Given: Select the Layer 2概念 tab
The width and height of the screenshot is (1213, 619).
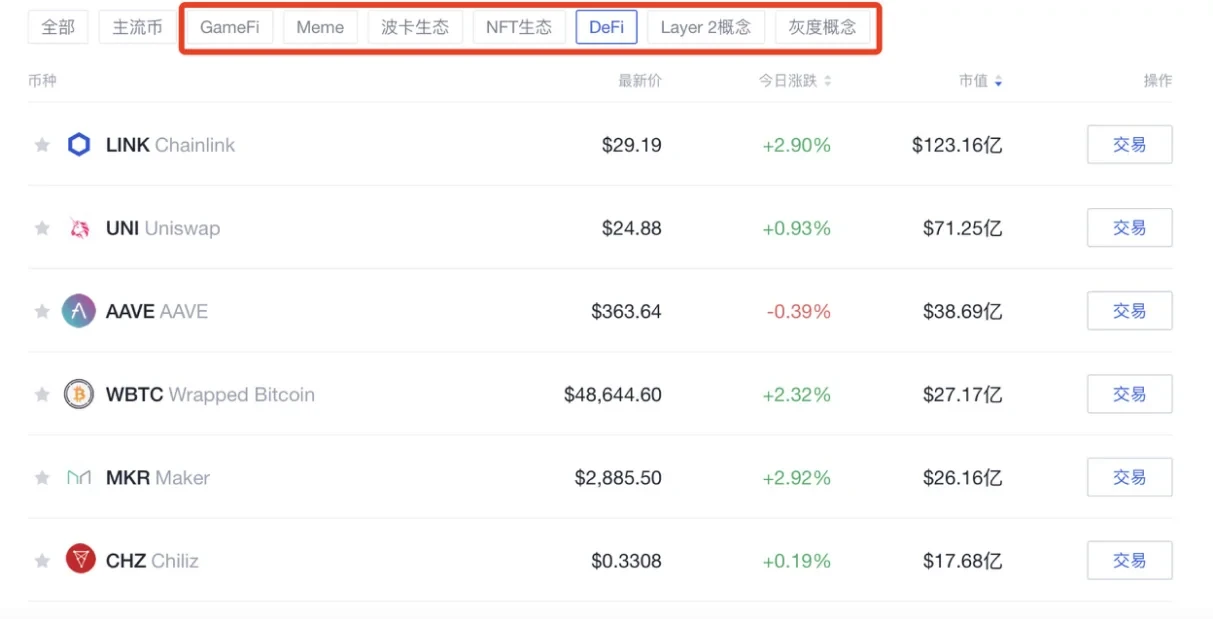Looking at the screenshot, I should [x=705, y=27].
